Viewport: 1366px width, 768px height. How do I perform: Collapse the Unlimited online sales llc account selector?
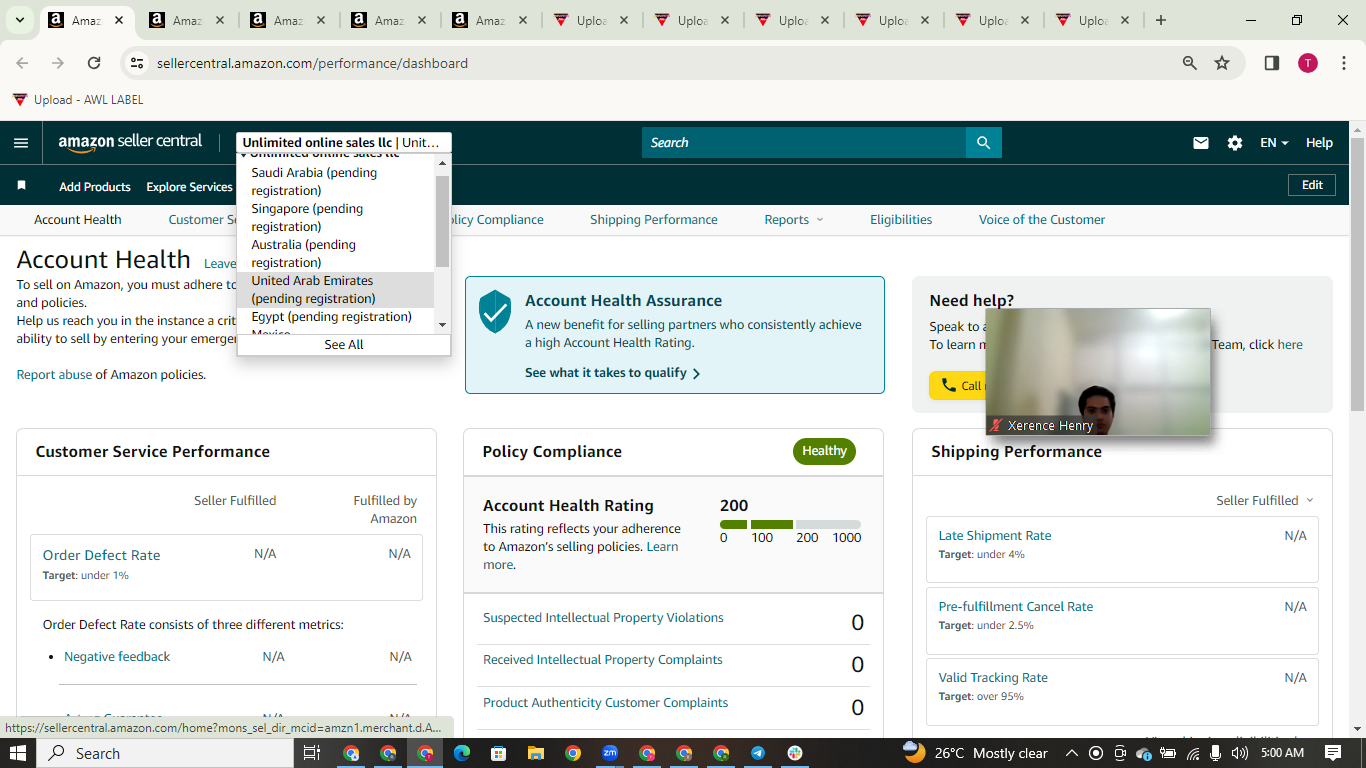click(x=344, y=143)
